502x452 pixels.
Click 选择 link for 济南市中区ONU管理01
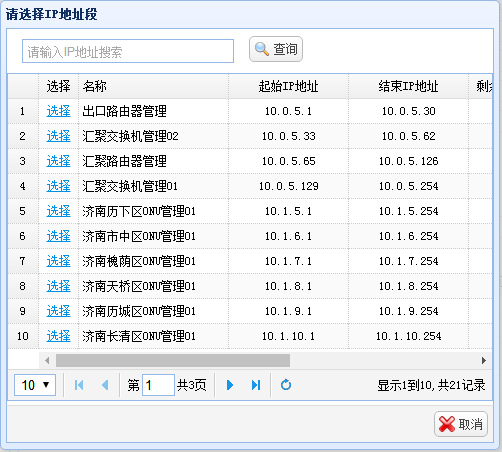pyautogui.click(x=58, y=236)
